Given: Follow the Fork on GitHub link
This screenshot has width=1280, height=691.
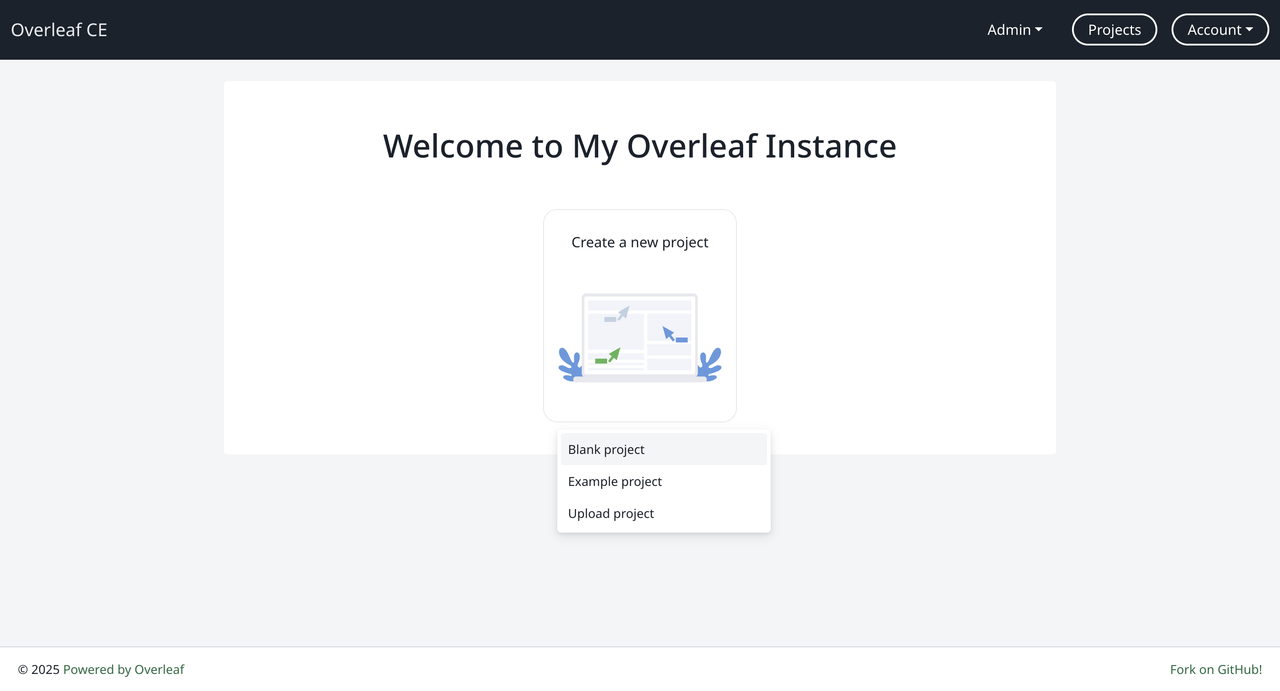Looking at the screenshot, I should (1216, 669).
